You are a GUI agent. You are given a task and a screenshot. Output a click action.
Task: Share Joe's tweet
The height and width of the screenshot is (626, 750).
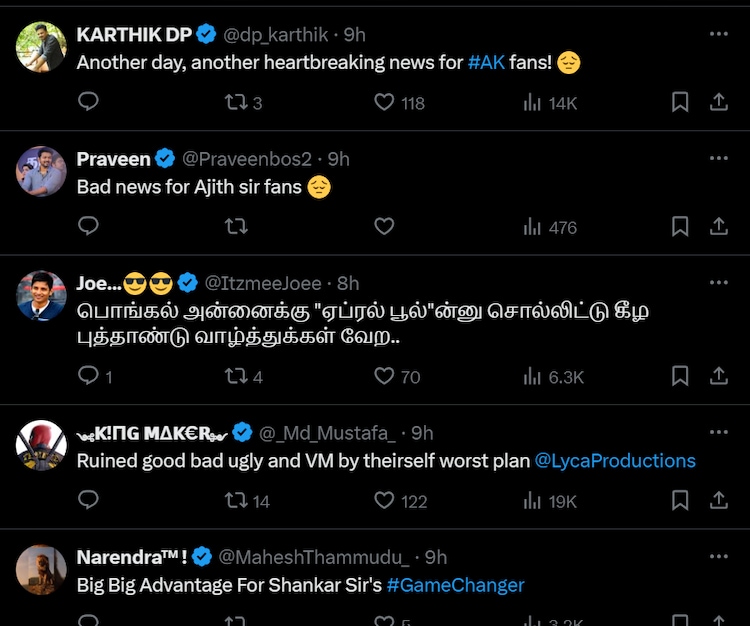point(718,376)
